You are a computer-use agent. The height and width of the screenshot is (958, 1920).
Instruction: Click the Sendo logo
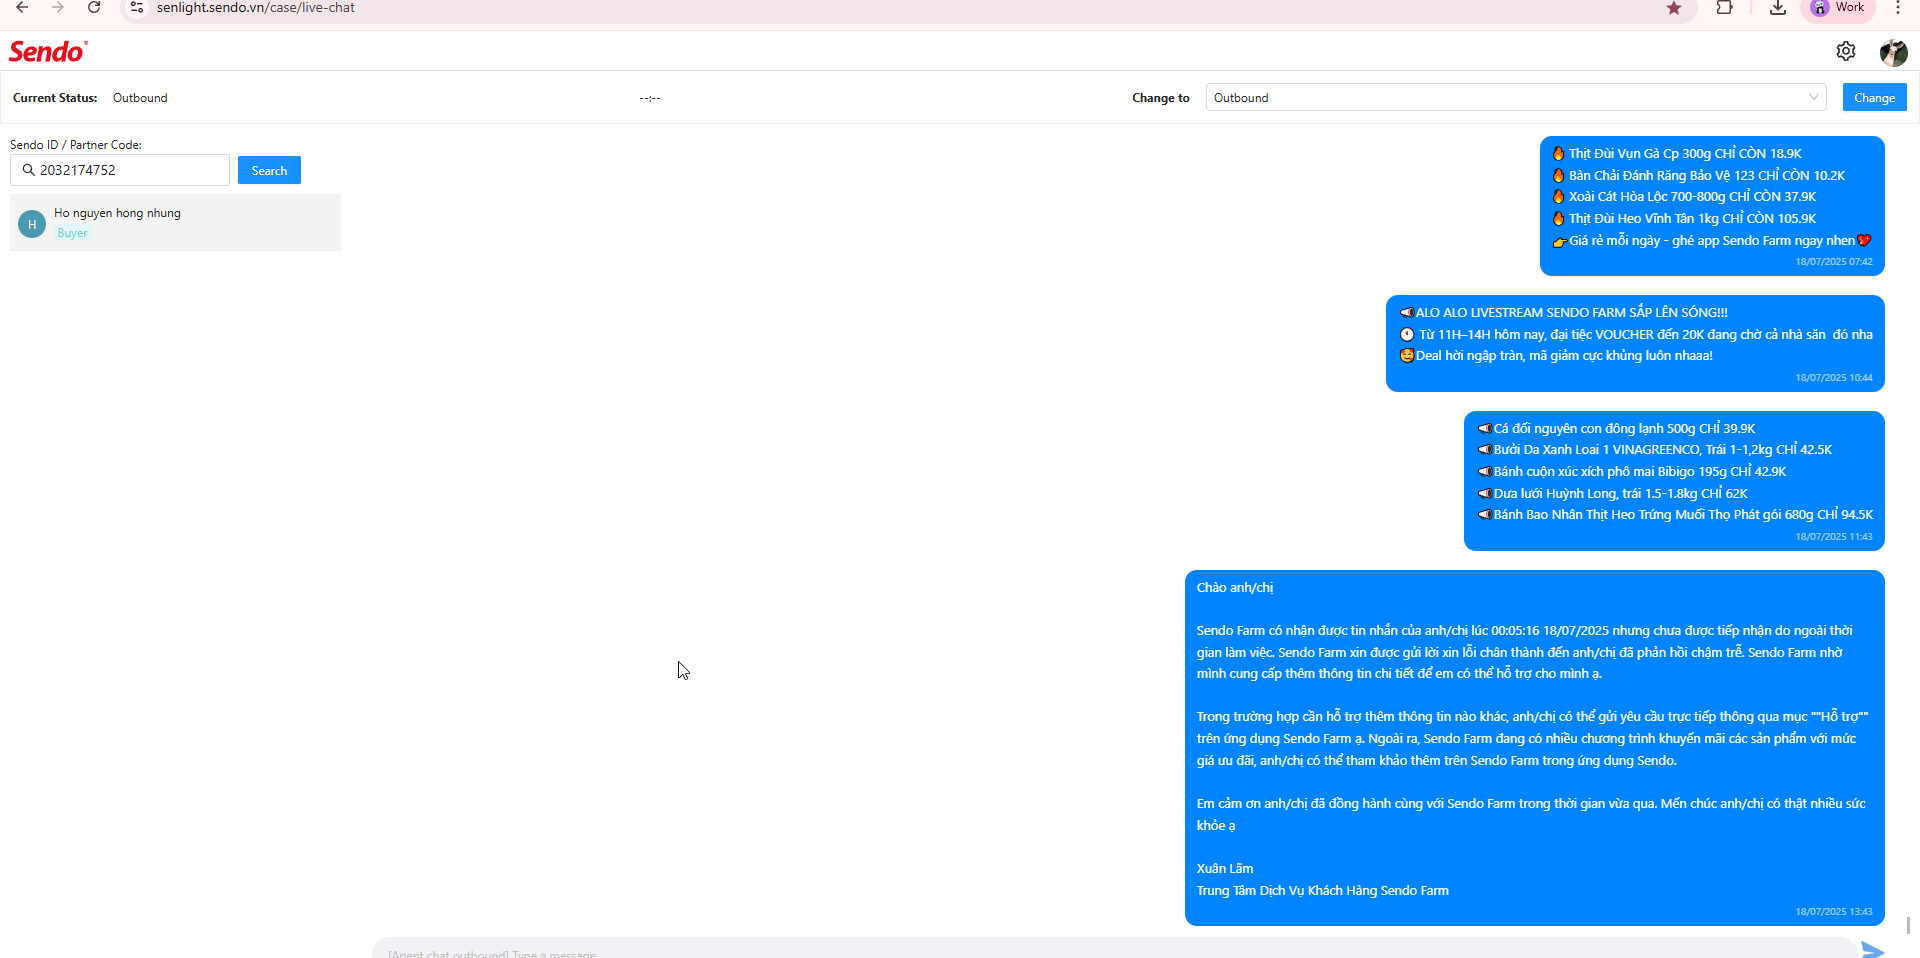pos(48,51)
